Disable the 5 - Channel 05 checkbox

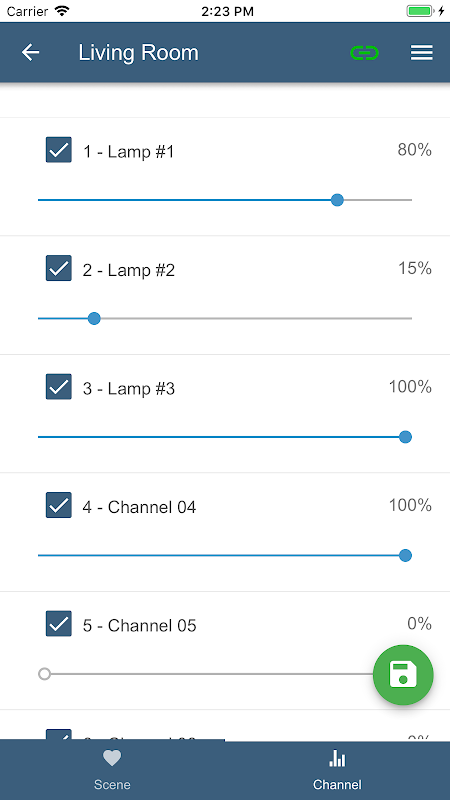[59, 623]
